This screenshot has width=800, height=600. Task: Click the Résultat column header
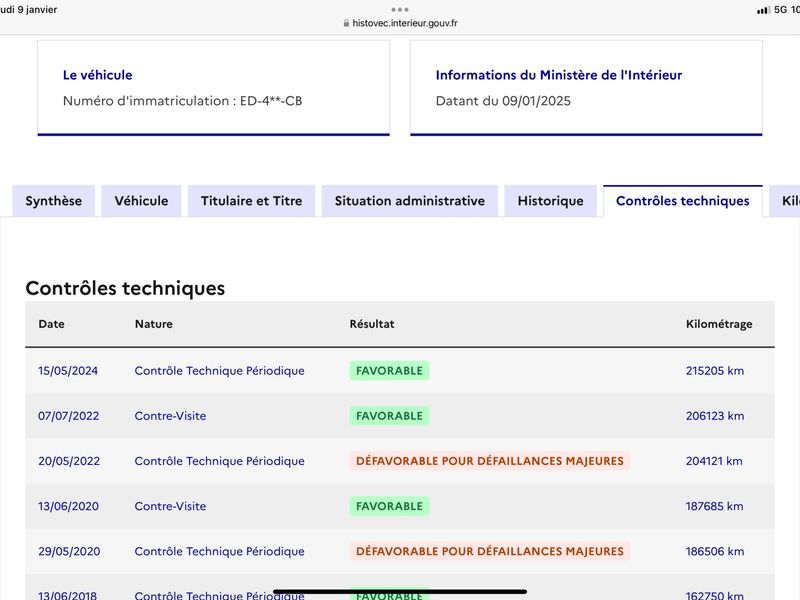pyautogui.click(x=372, y=324)
